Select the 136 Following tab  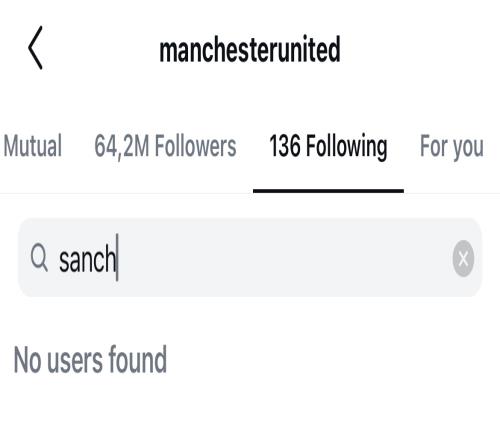point(328,147)
